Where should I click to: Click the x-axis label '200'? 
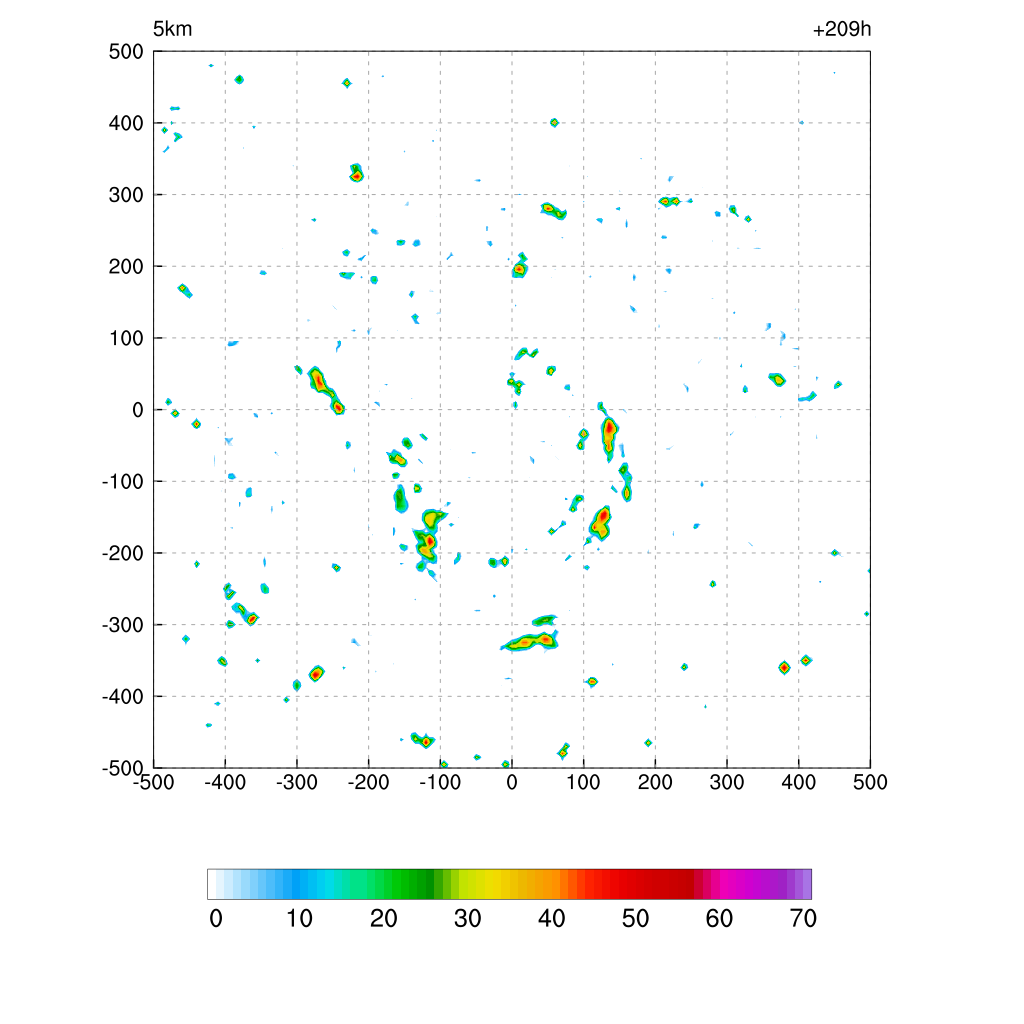tap(655, 782)
